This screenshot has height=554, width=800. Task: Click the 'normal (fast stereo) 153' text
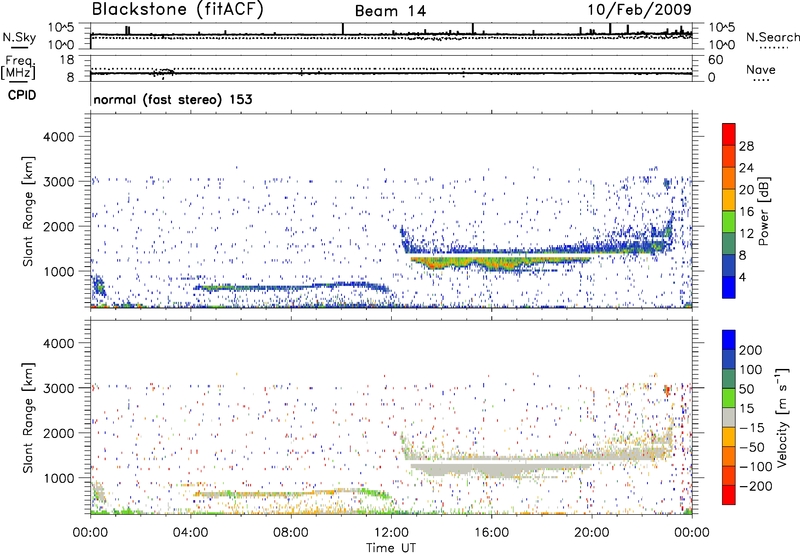pos(173,99)
